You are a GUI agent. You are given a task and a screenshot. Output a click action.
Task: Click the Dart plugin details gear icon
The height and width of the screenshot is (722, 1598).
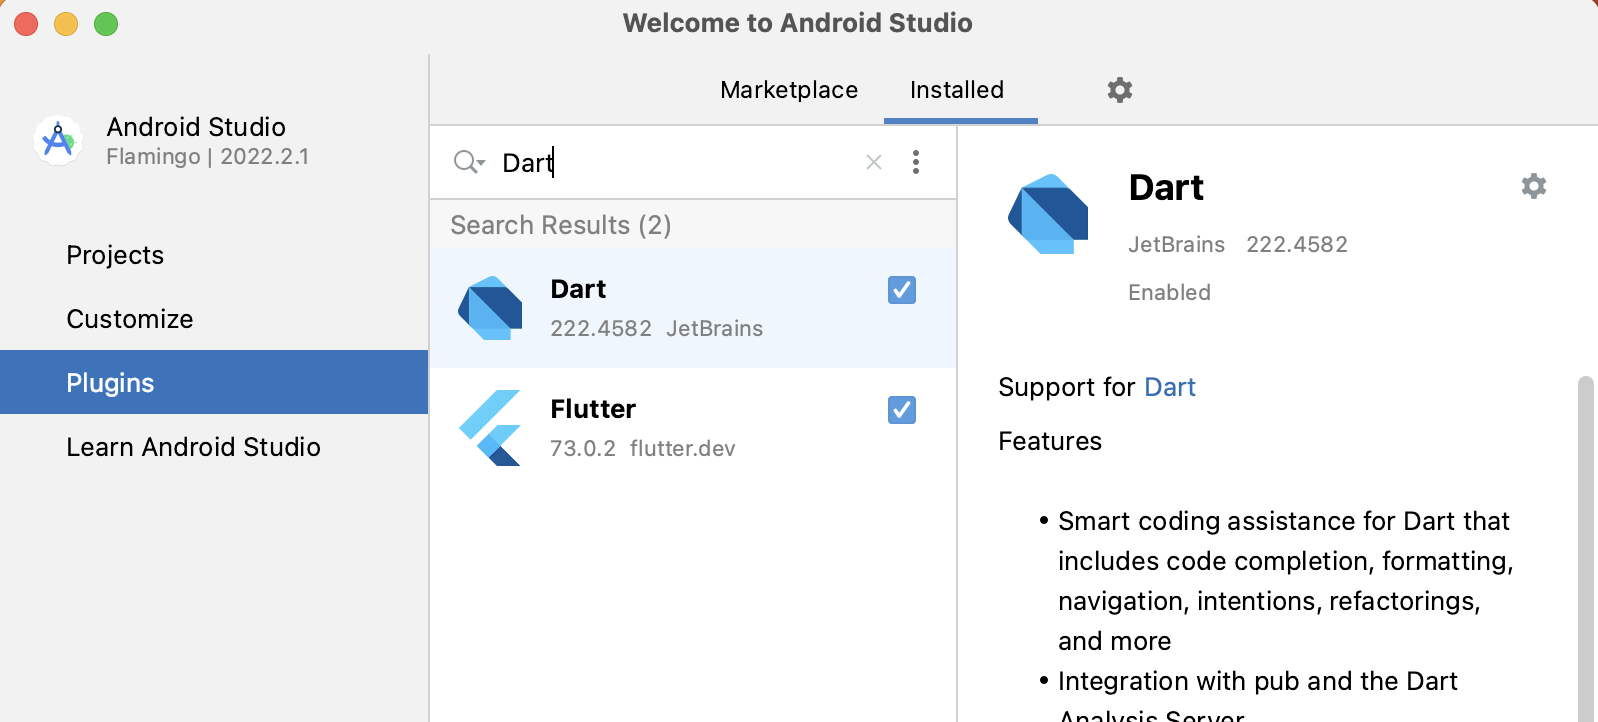[1534, 186]
